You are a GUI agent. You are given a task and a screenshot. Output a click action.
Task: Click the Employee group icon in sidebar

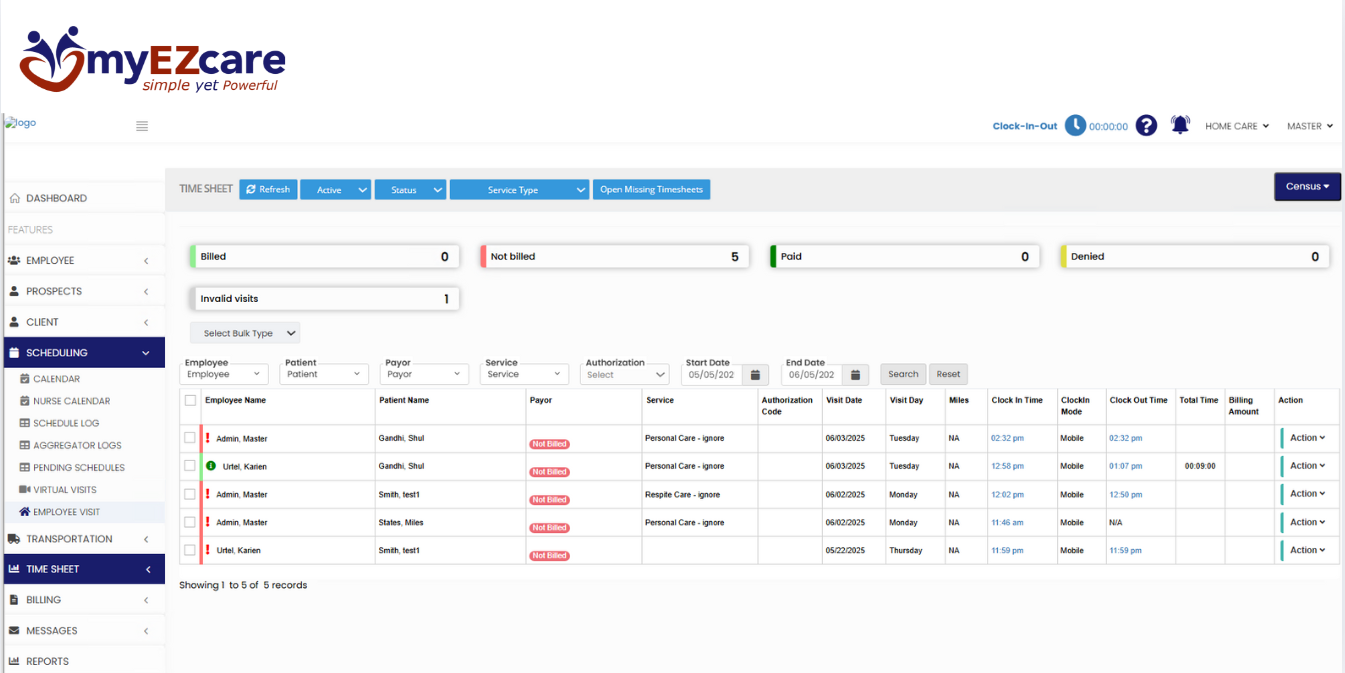[x=14, y=260]
